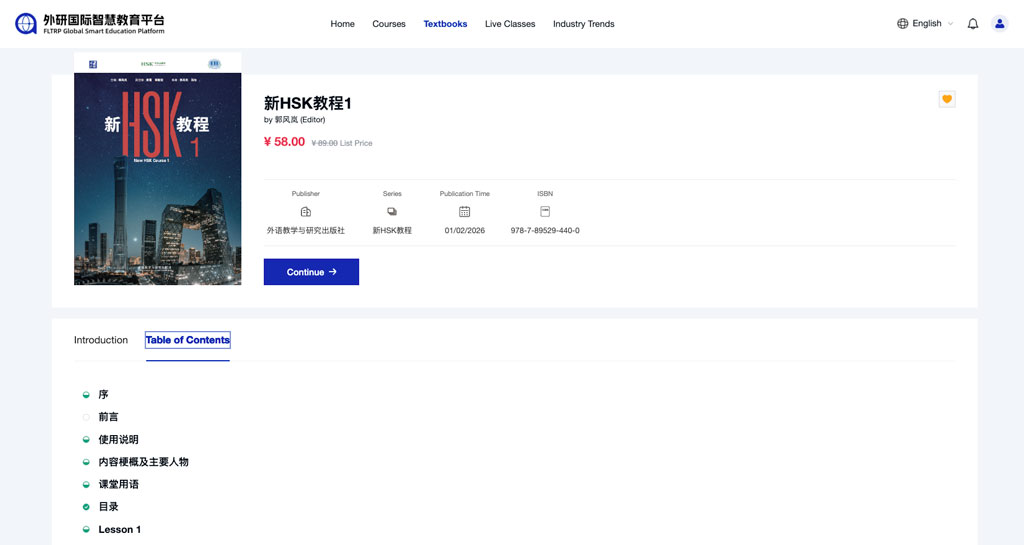Viewport: 1024px width, 545px height.
Task: Open Lesson 1 in contents list
Action: click(x=119, y=529)
